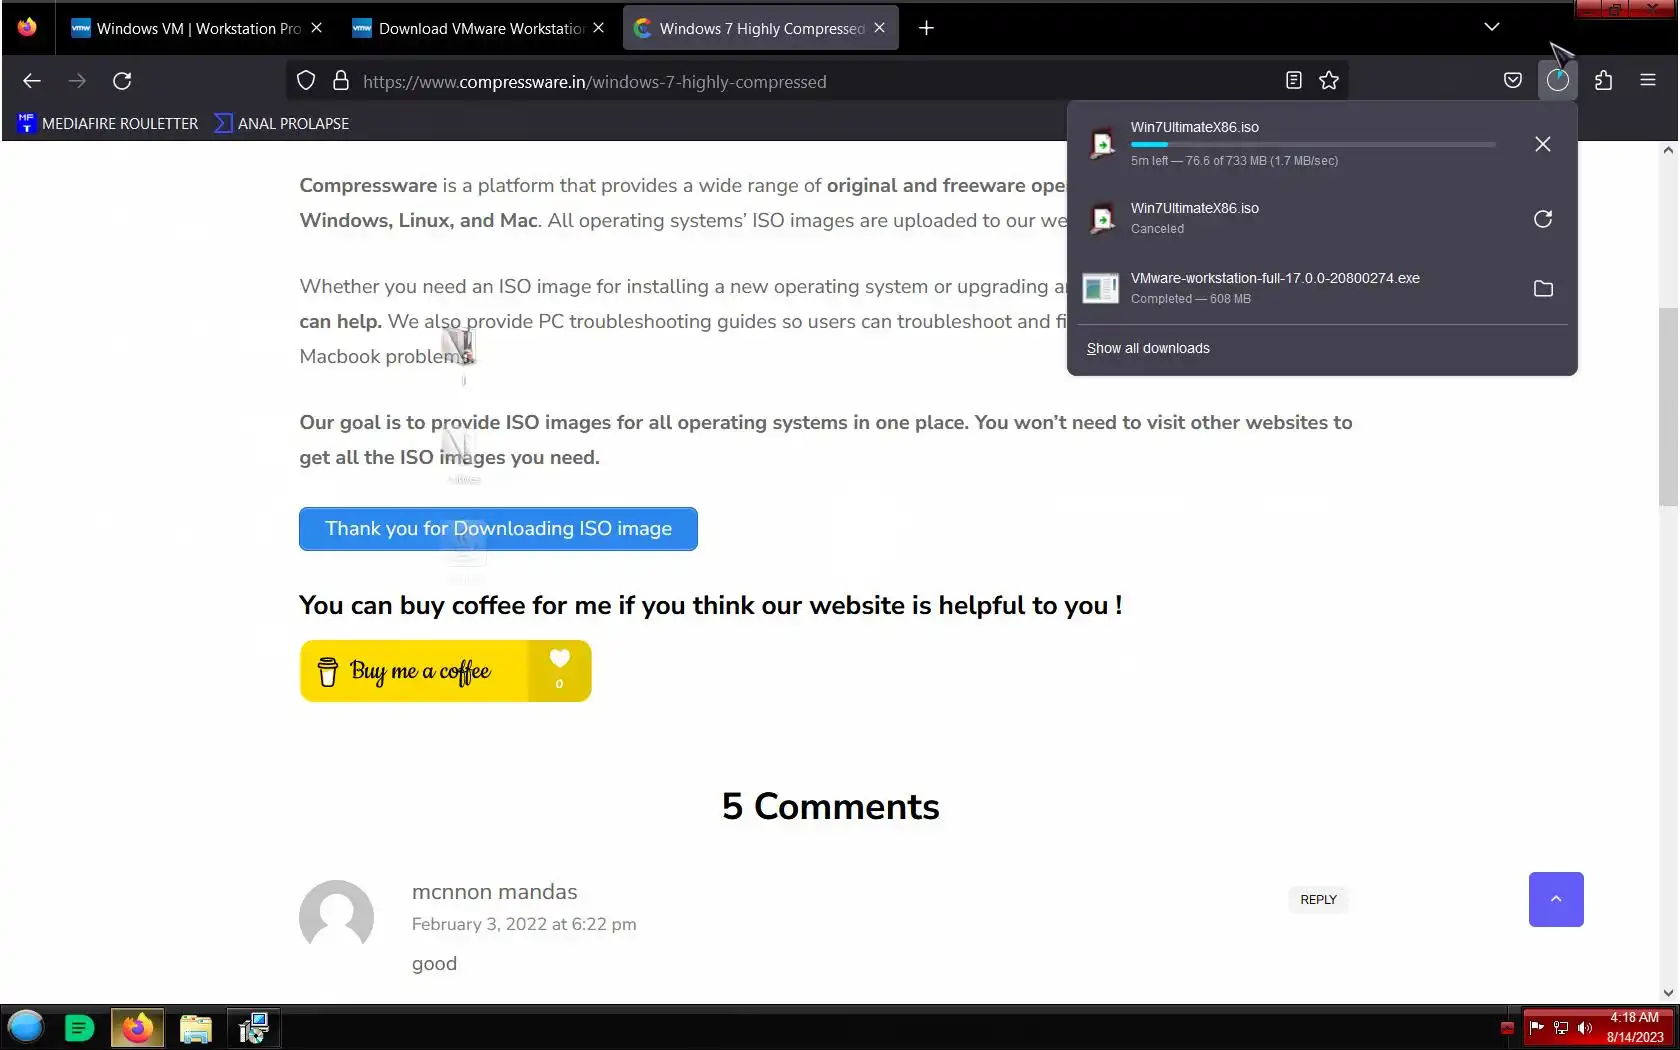The height and width of the screenshot is (1050, 1680).
Task: Click the Firefox taskbar button
Action: pos(138,1028)
